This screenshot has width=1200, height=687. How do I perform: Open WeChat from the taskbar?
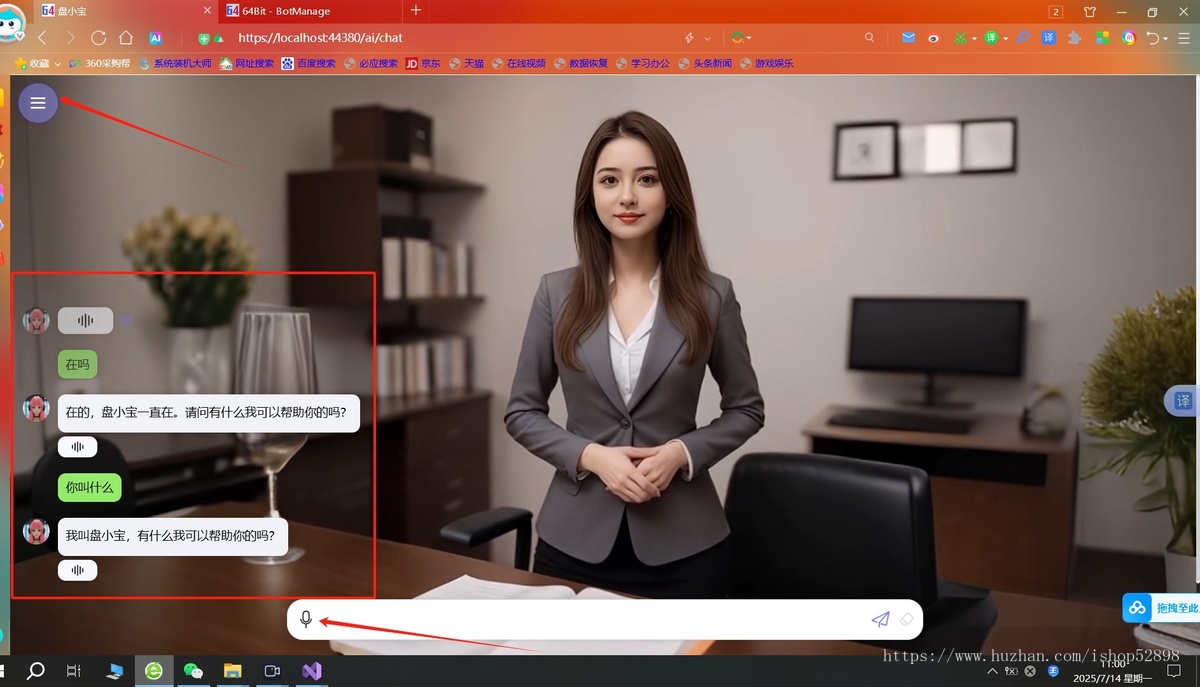pyautogui.click(x=193, y=671)
